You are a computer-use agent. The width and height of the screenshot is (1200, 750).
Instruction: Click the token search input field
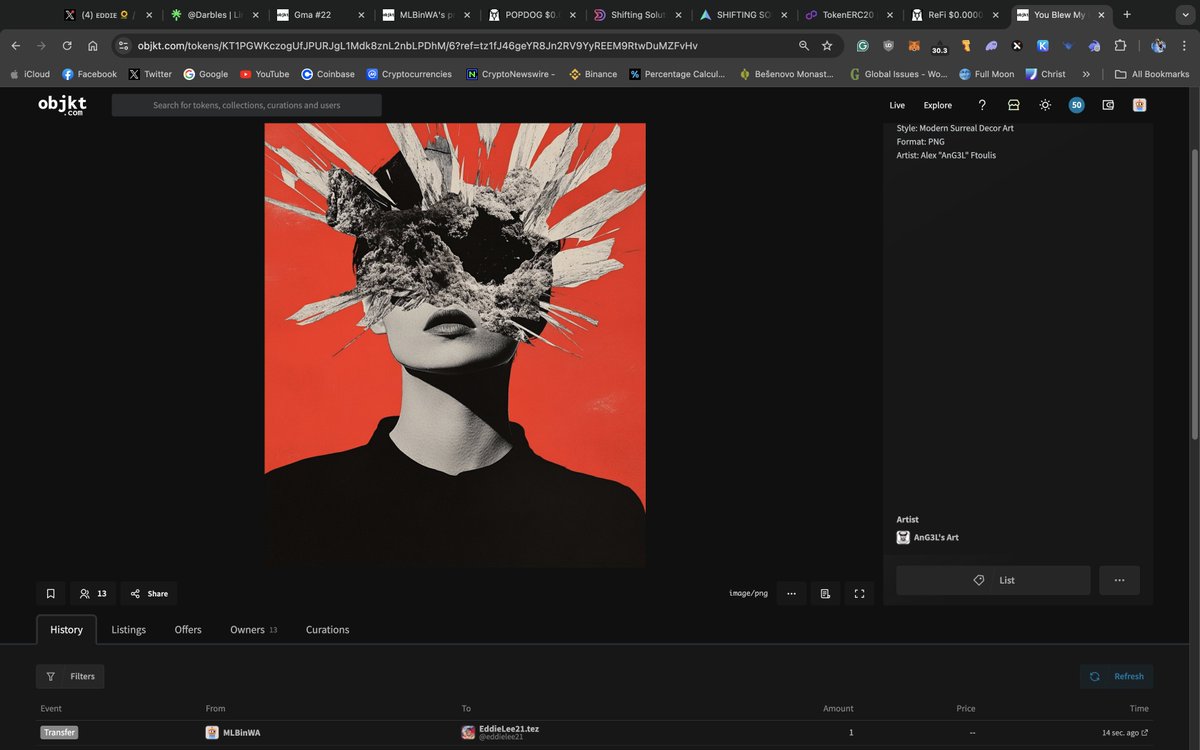[x=247, y=105]
